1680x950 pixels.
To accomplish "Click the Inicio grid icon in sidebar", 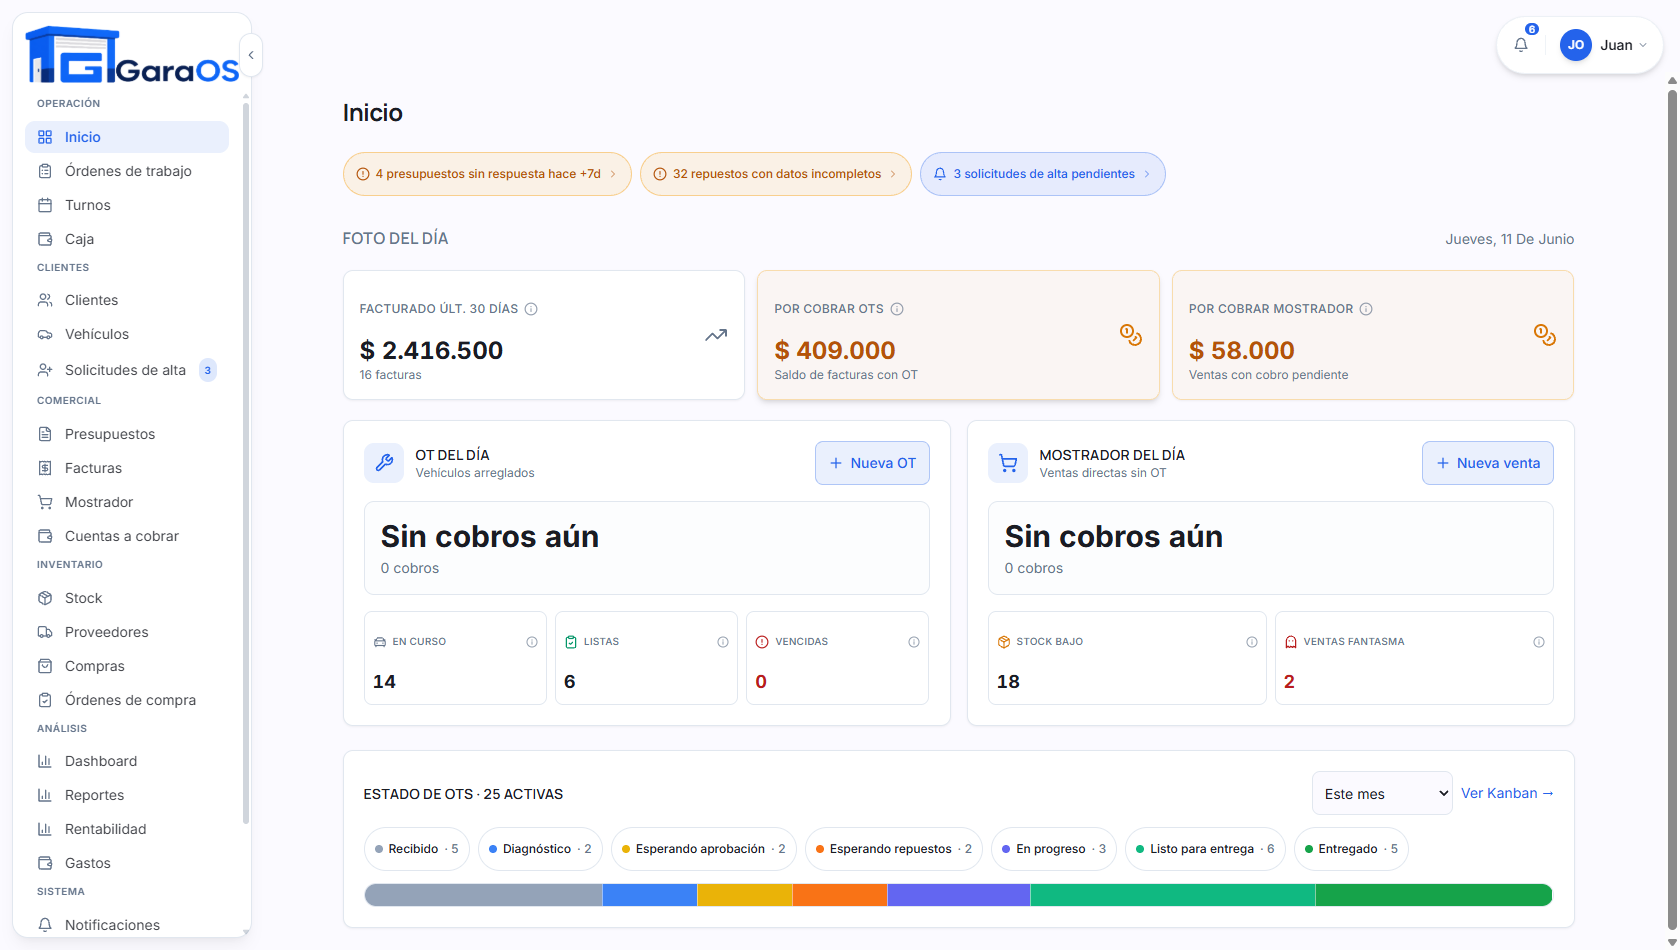I will [45, 137].
